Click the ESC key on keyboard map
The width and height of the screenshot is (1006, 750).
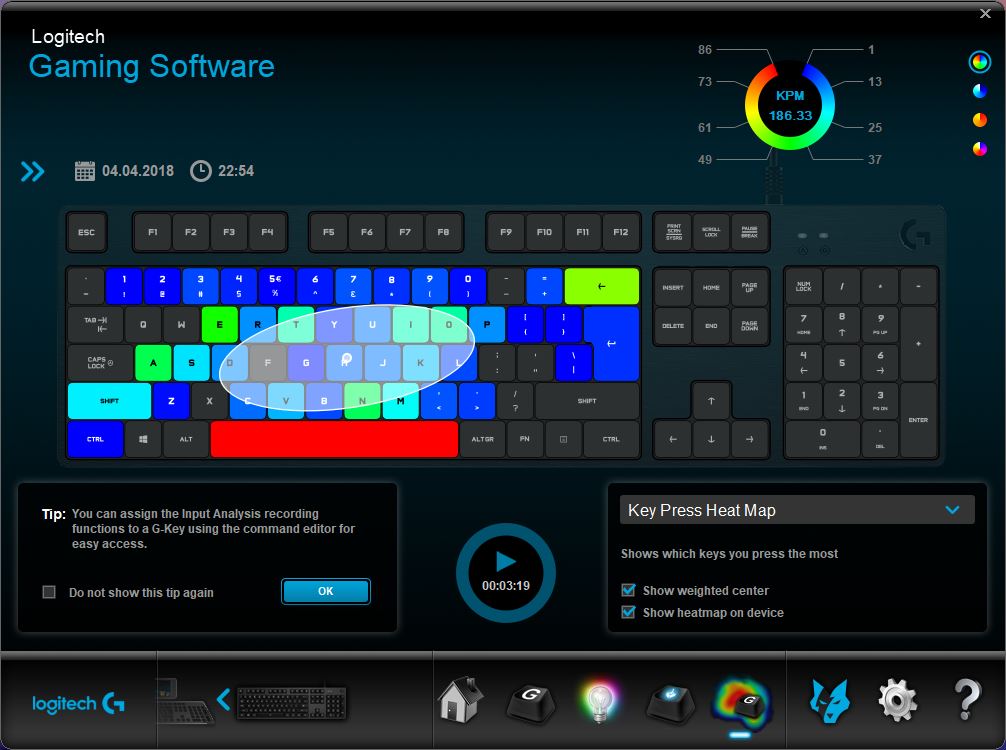87,232
